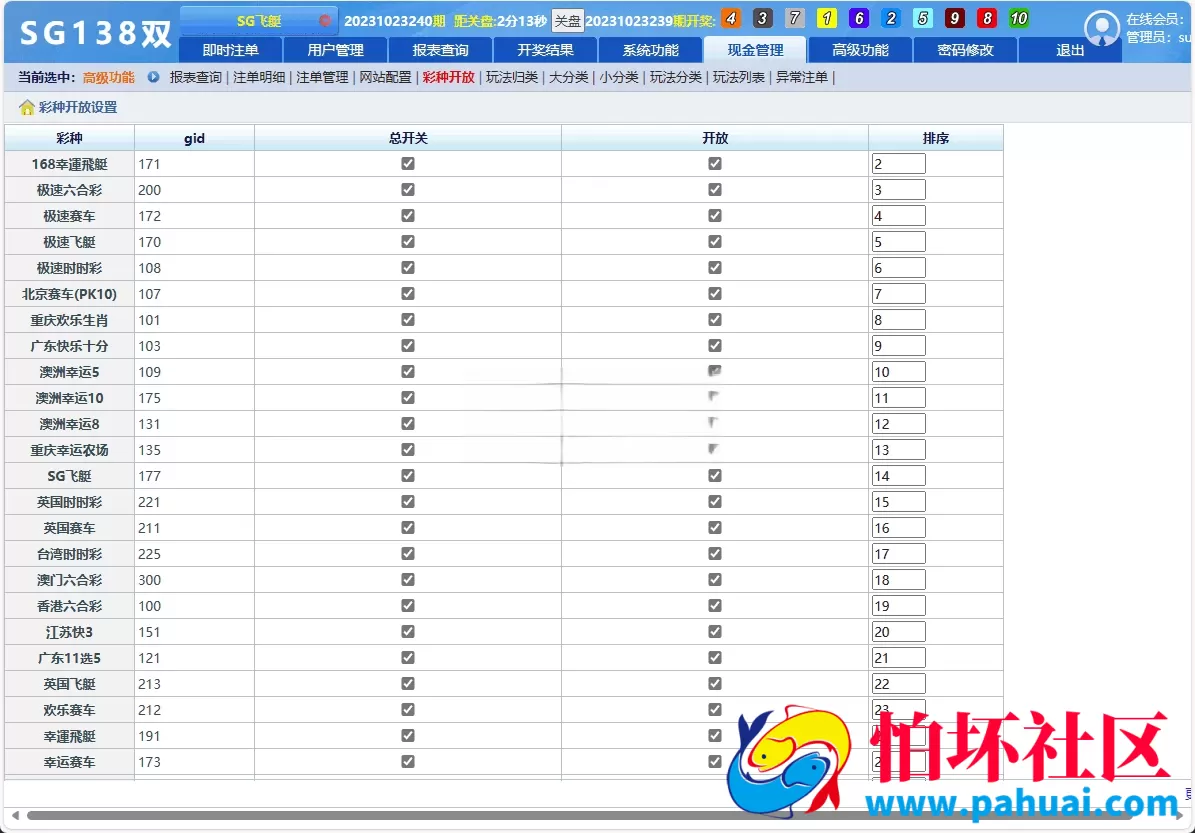Open the 开奖结果 tab
The height and width of the screenshot is (833, 1195).
(545, 50)
